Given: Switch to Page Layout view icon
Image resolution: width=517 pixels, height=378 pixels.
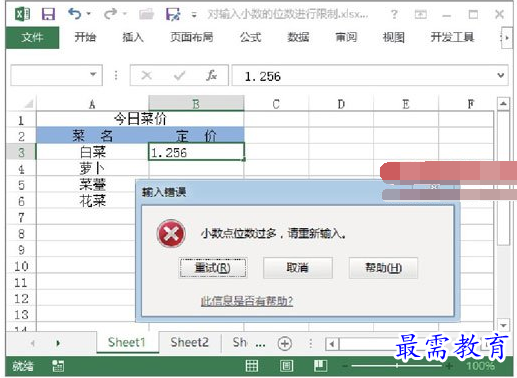Looking at the screenshot, I should 286,366.
